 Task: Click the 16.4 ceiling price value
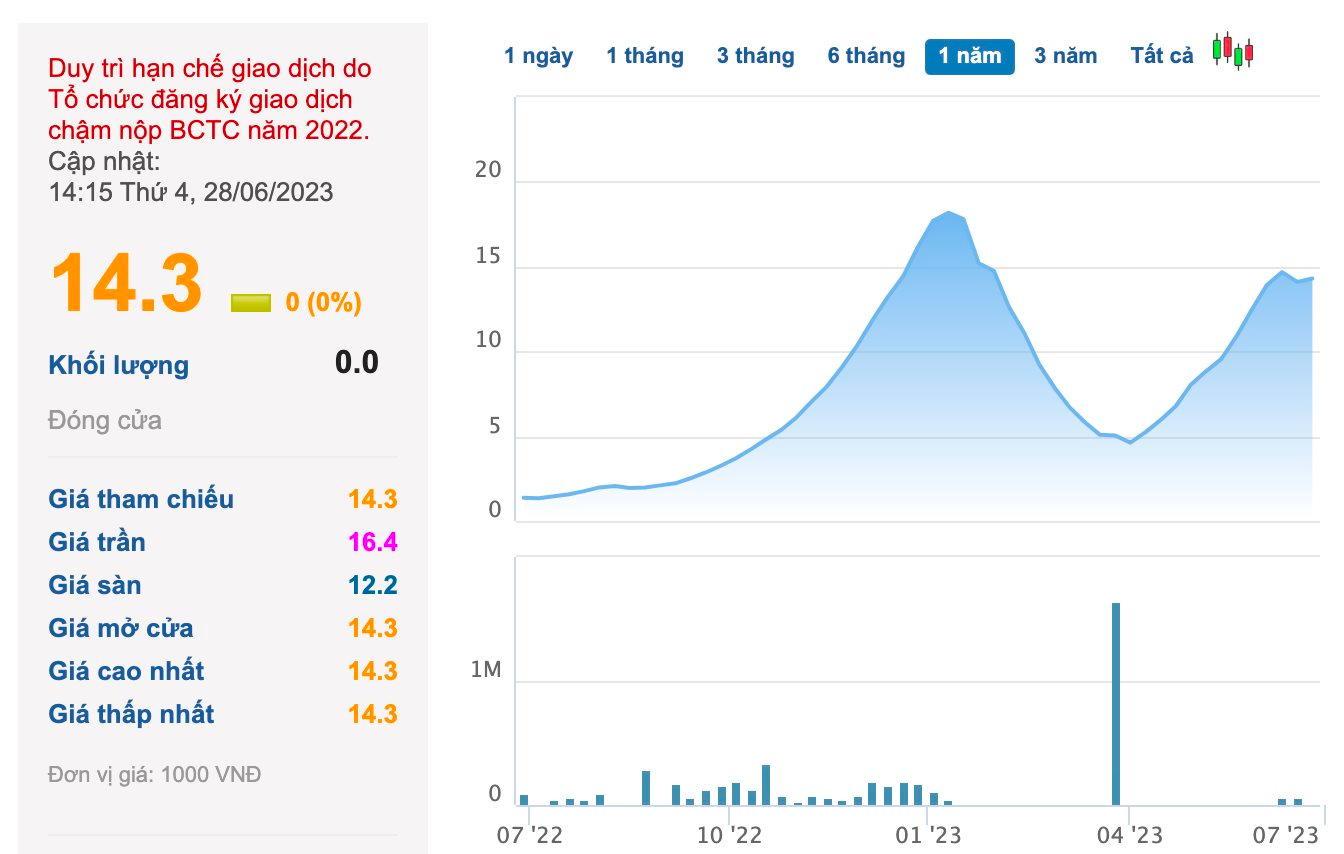point(373,542)
